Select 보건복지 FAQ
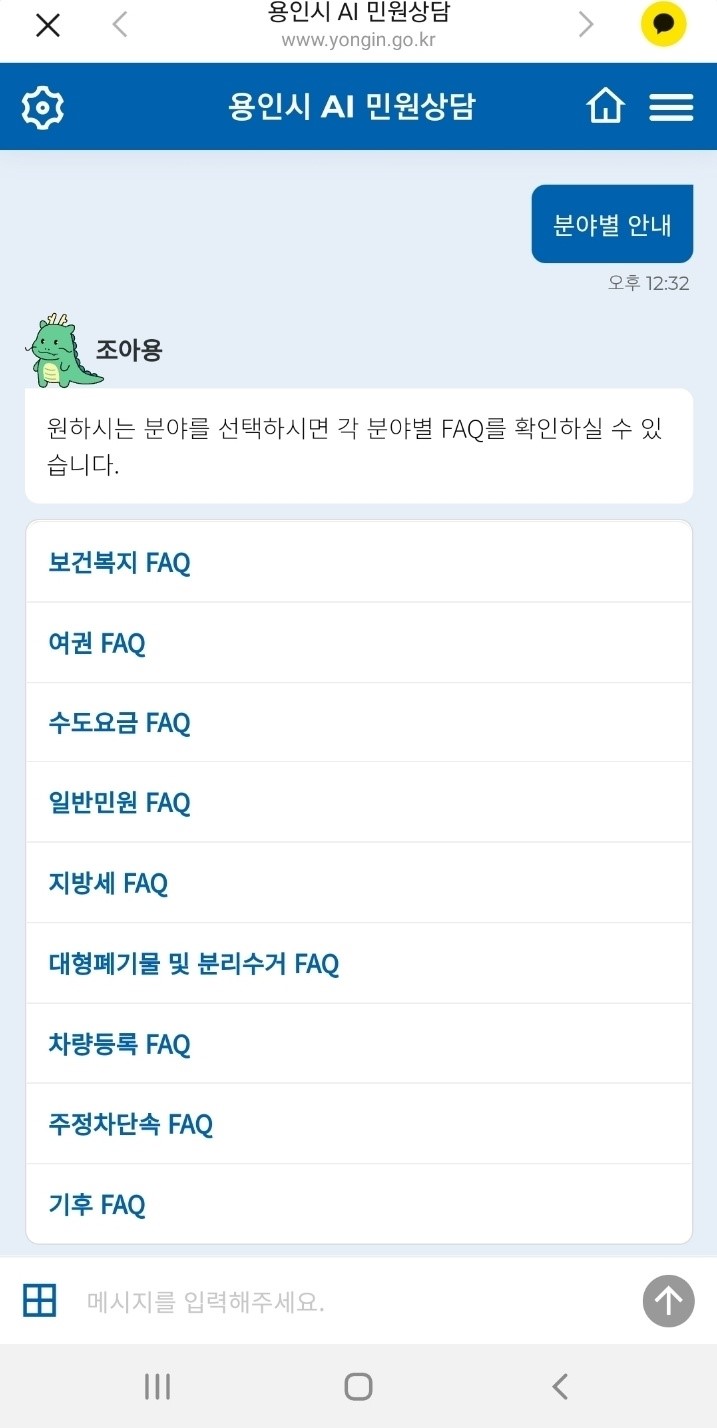717x1428 pixels. click(359, 562)
